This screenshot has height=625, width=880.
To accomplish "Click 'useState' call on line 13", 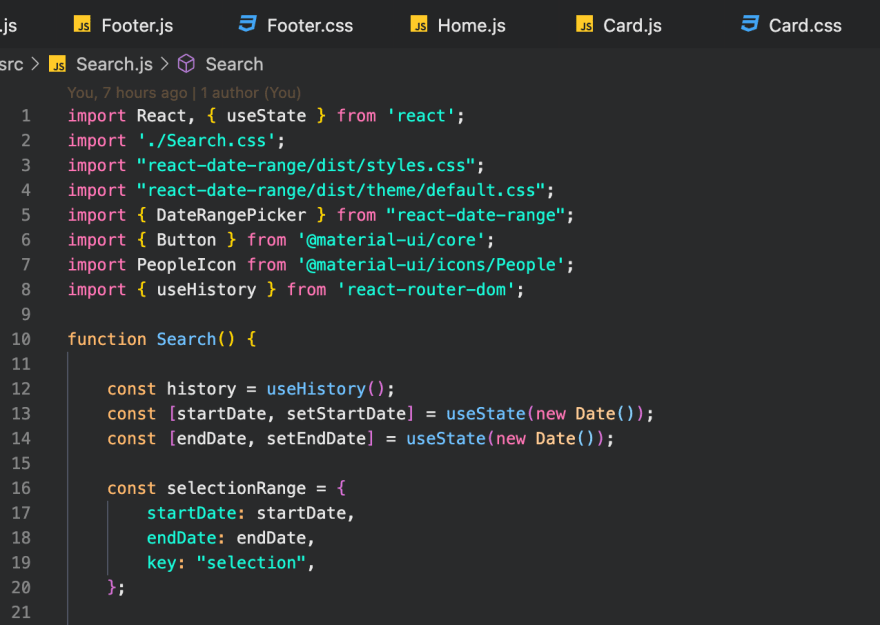I will click(486, 413).
